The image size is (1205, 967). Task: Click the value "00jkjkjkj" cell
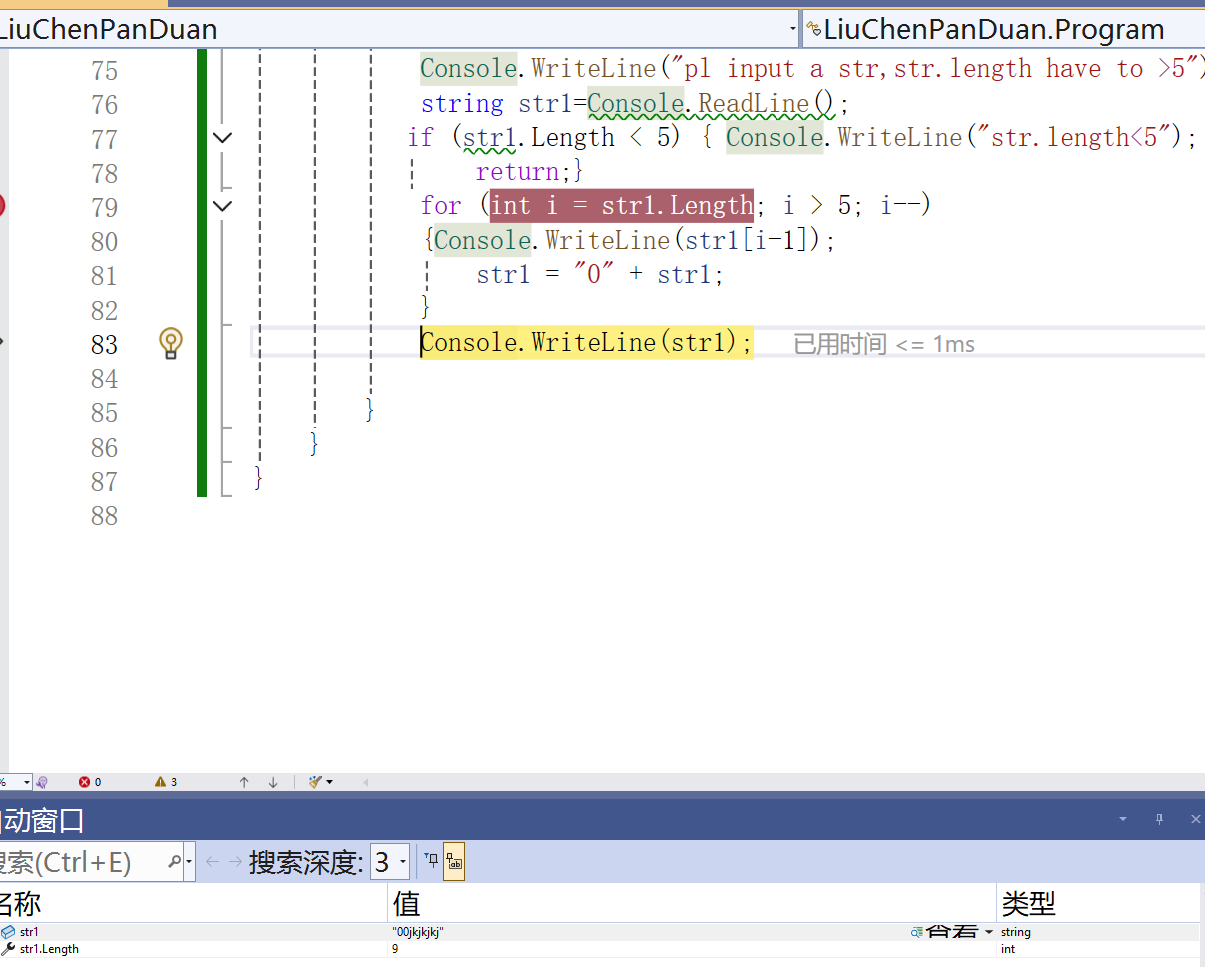pos(418,932)
